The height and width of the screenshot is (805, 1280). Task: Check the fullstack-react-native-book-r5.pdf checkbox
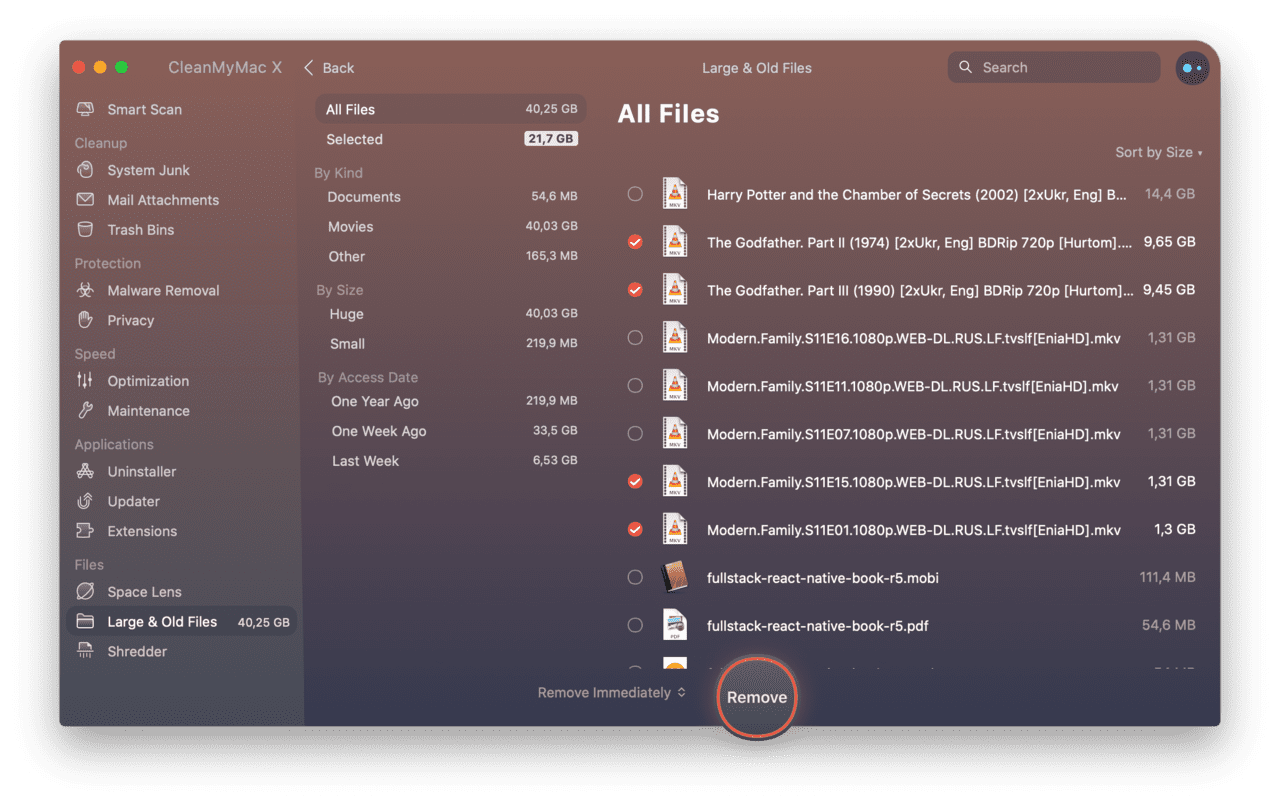pyautogui.click(x=635, y=625)
